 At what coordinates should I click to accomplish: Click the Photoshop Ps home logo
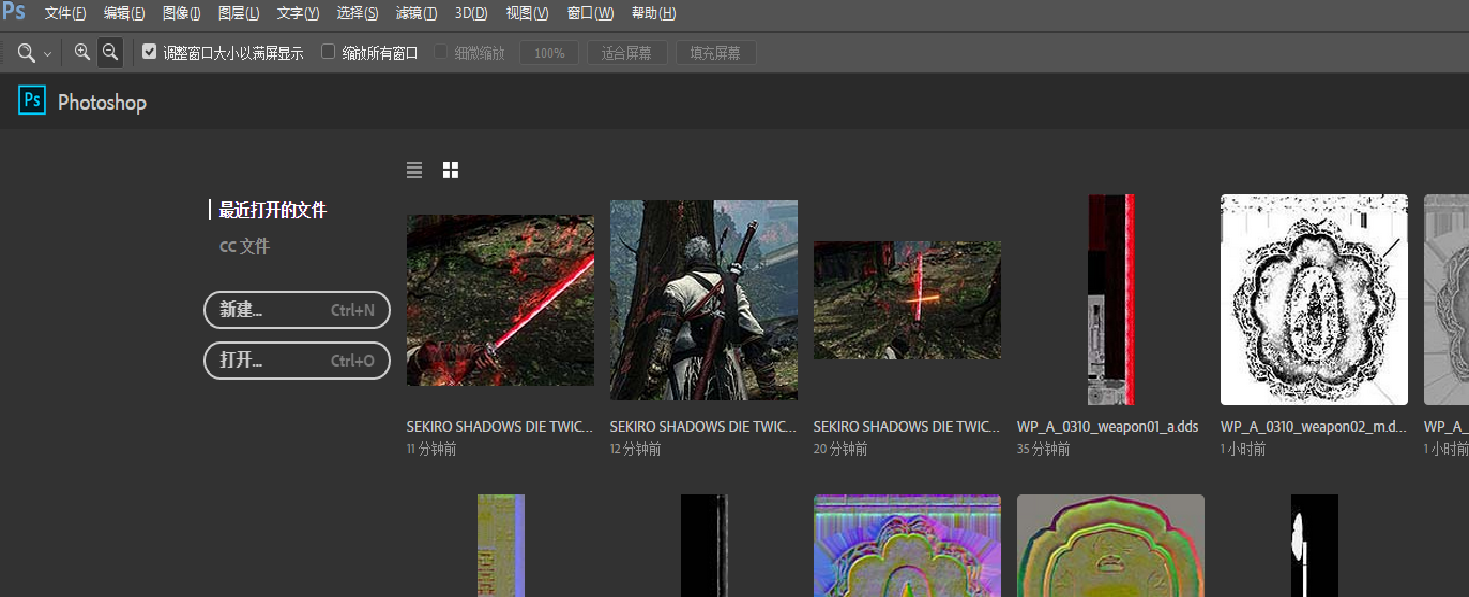tap(32, 102)
